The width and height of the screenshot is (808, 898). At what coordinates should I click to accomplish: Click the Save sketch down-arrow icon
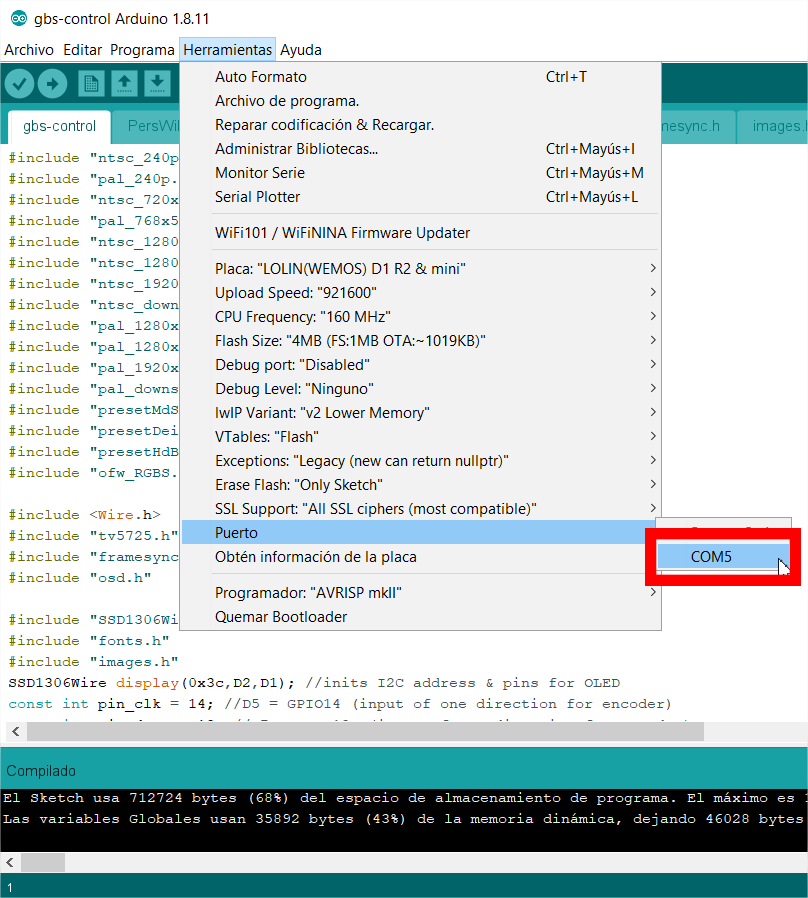[x=157, y=84]
